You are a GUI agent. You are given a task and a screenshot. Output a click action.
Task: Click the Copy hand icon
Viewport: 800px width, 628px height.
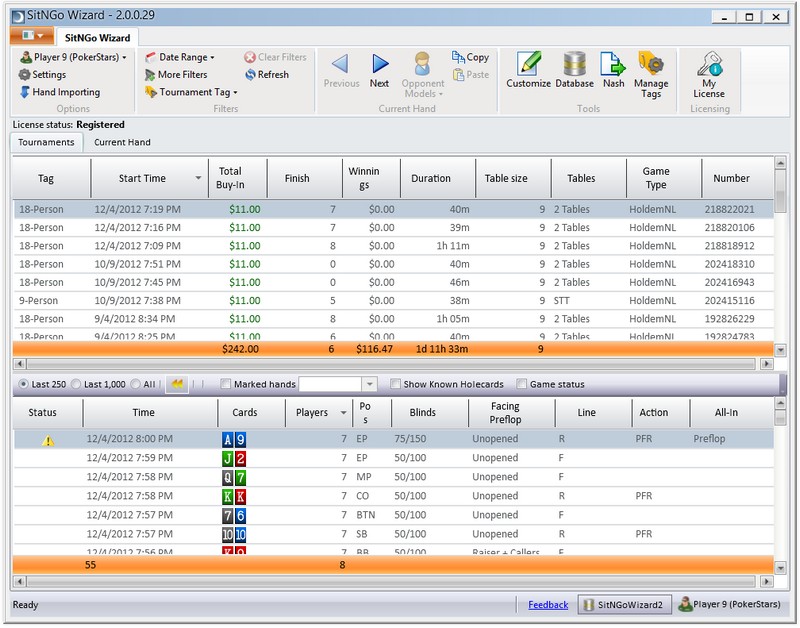tap(458, 57)
